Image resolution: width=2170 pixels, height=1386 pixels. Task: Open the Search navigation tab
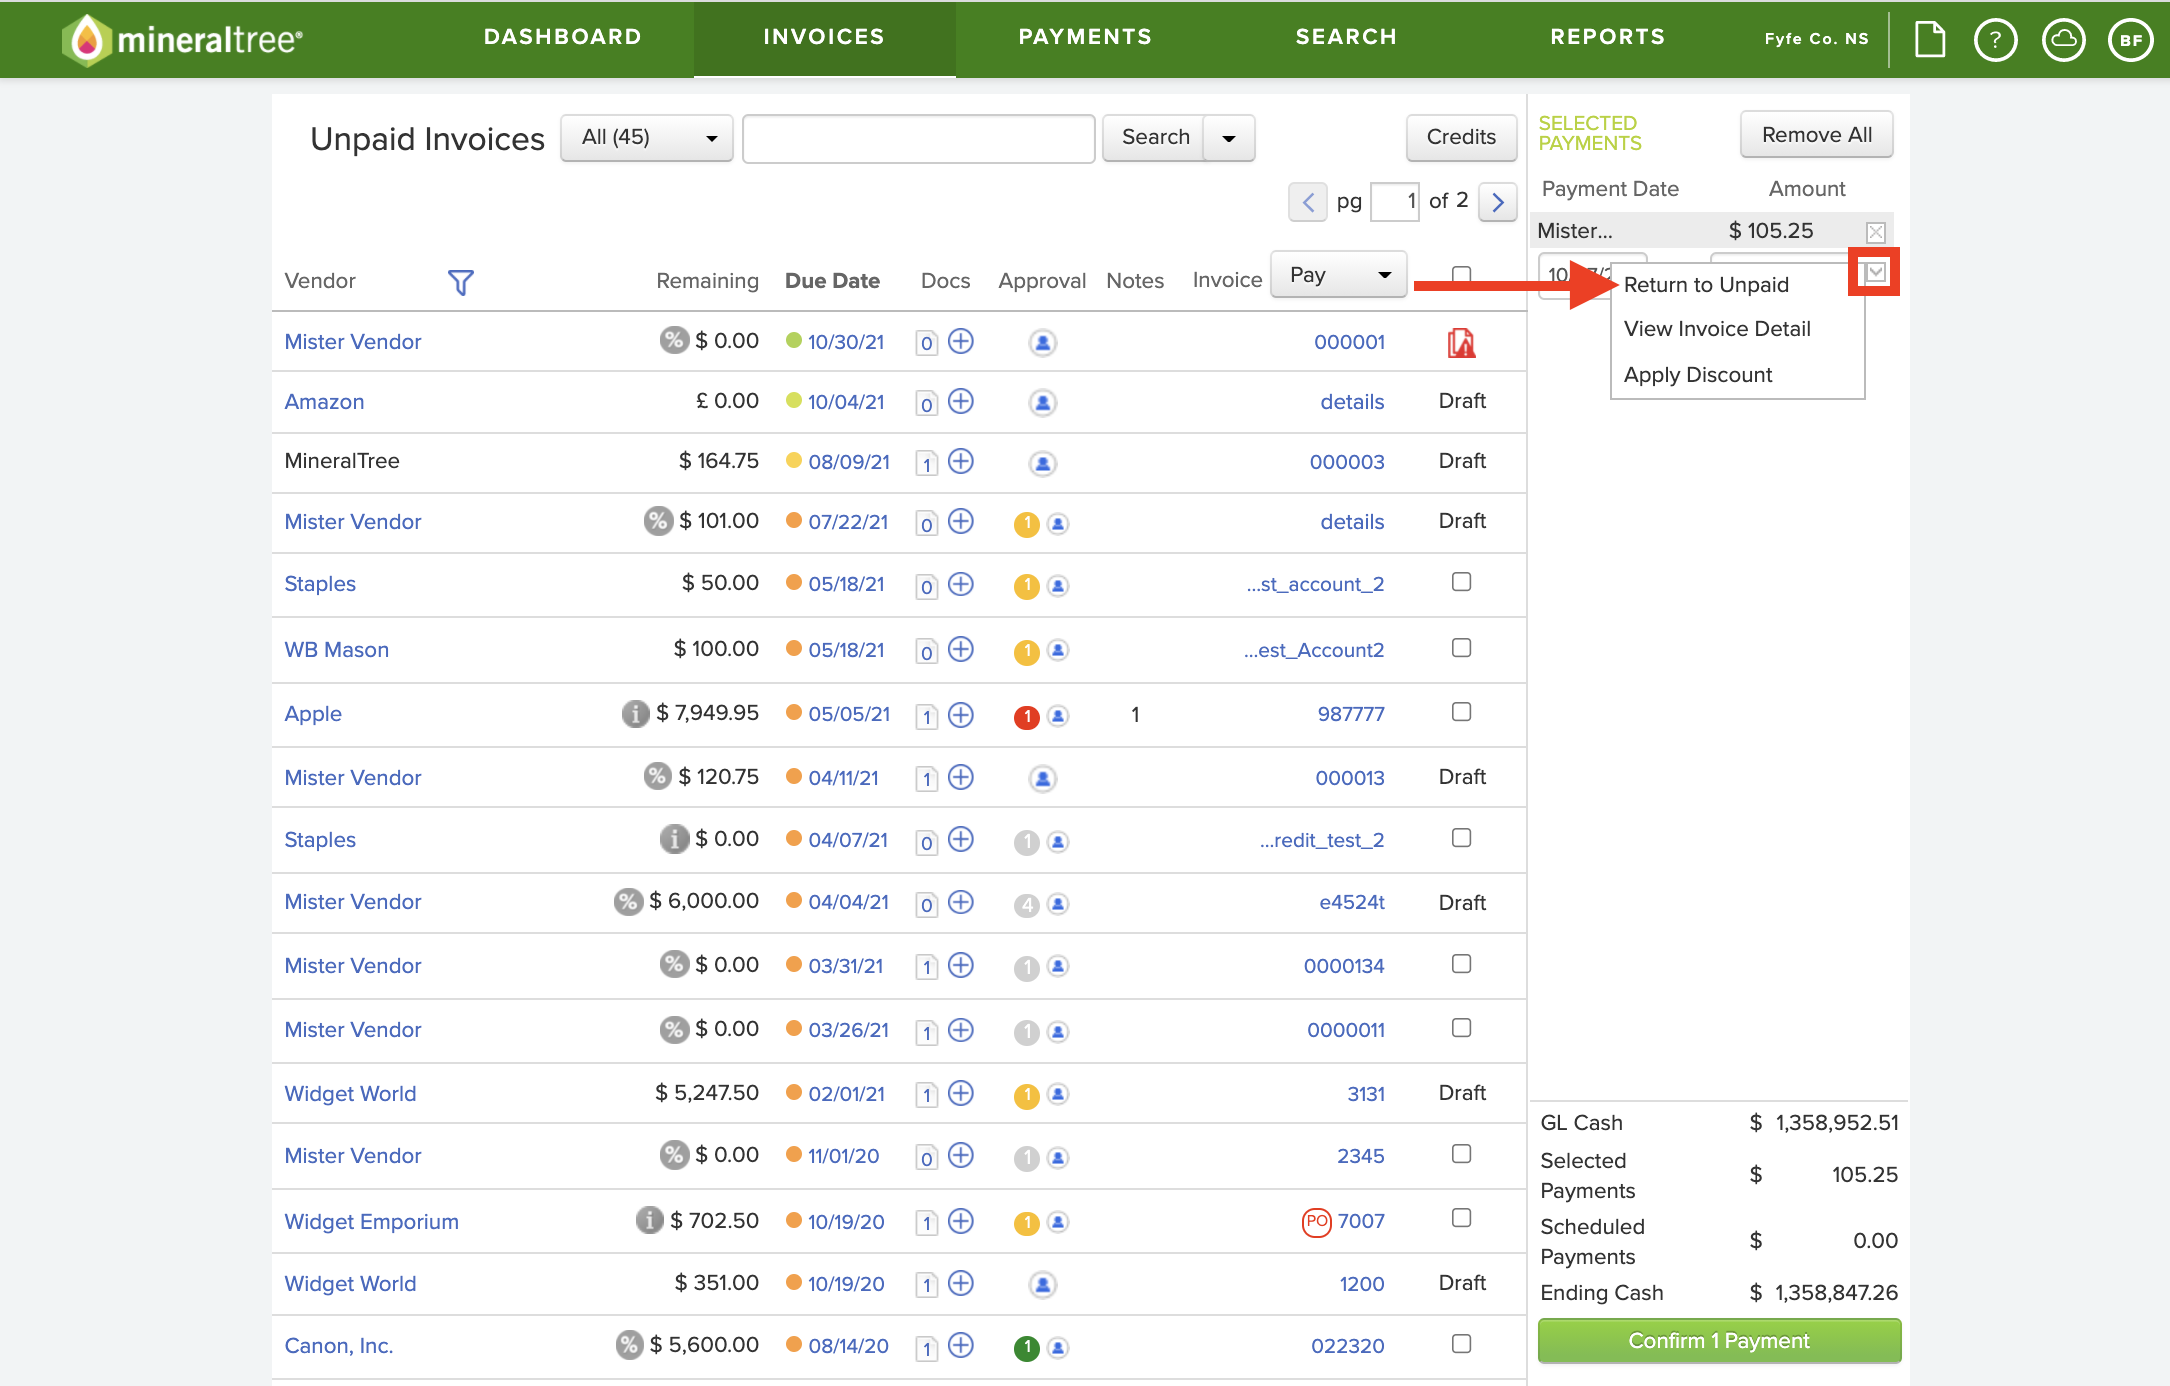click(1346, 37)
